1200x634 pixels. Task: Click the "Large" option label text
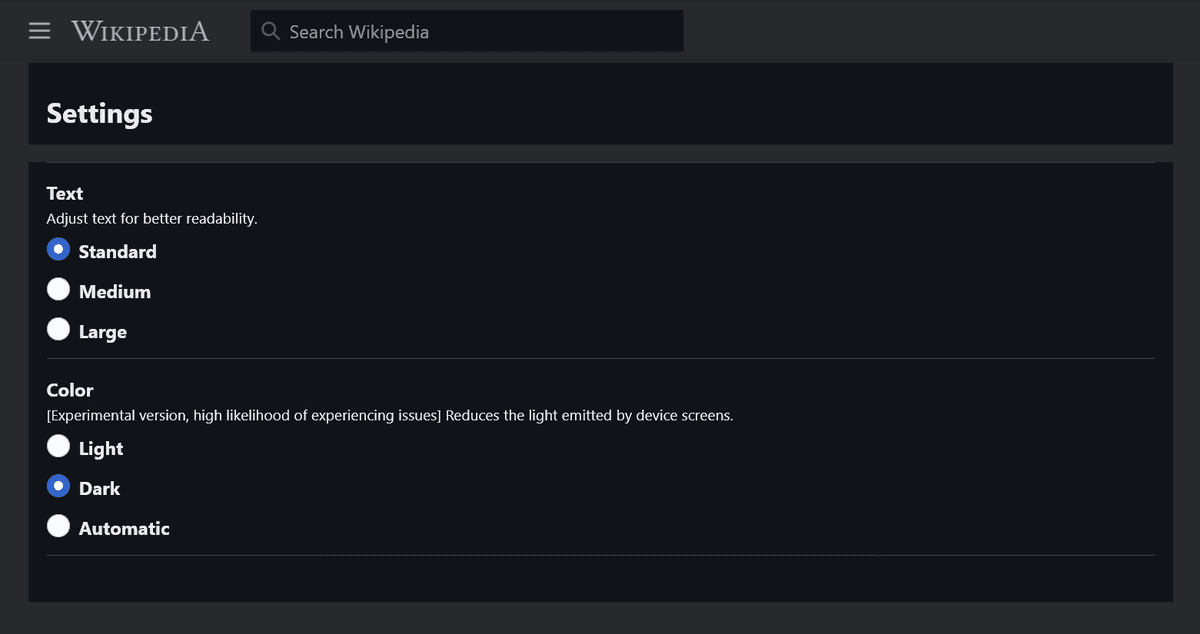[103, 332]
